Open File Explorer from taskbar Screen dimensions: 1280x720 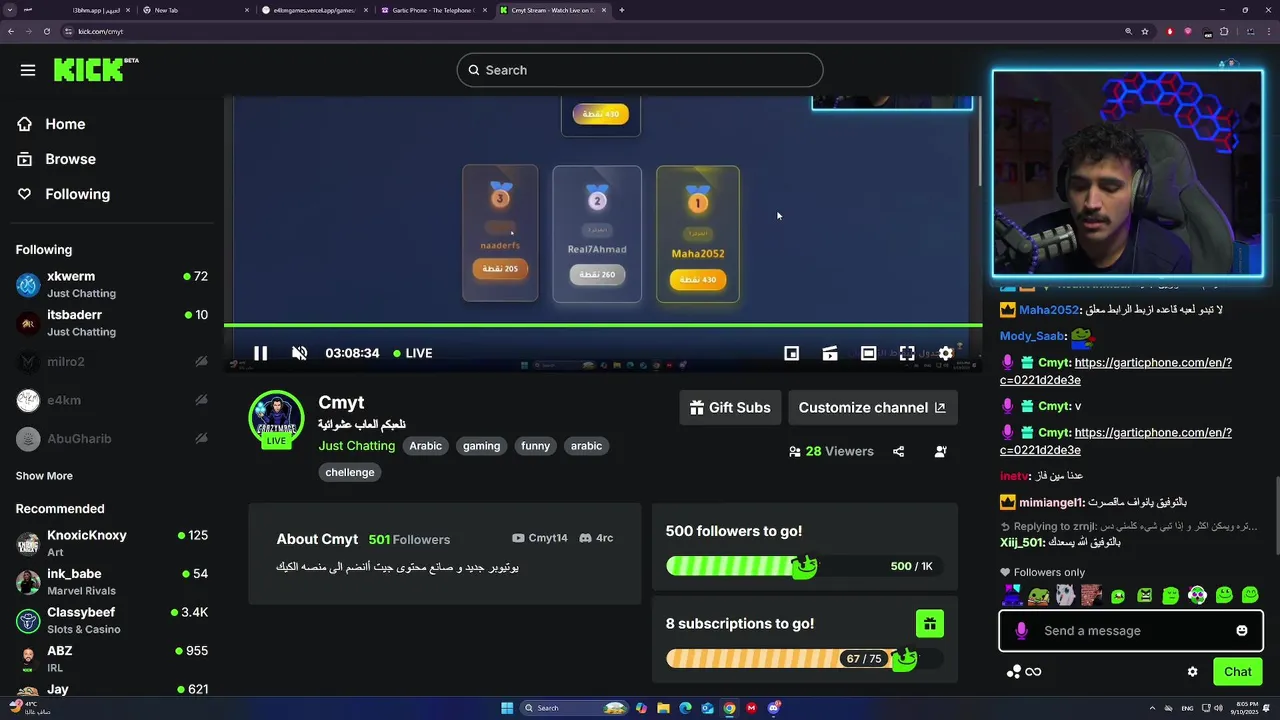(x=663, y=708)
